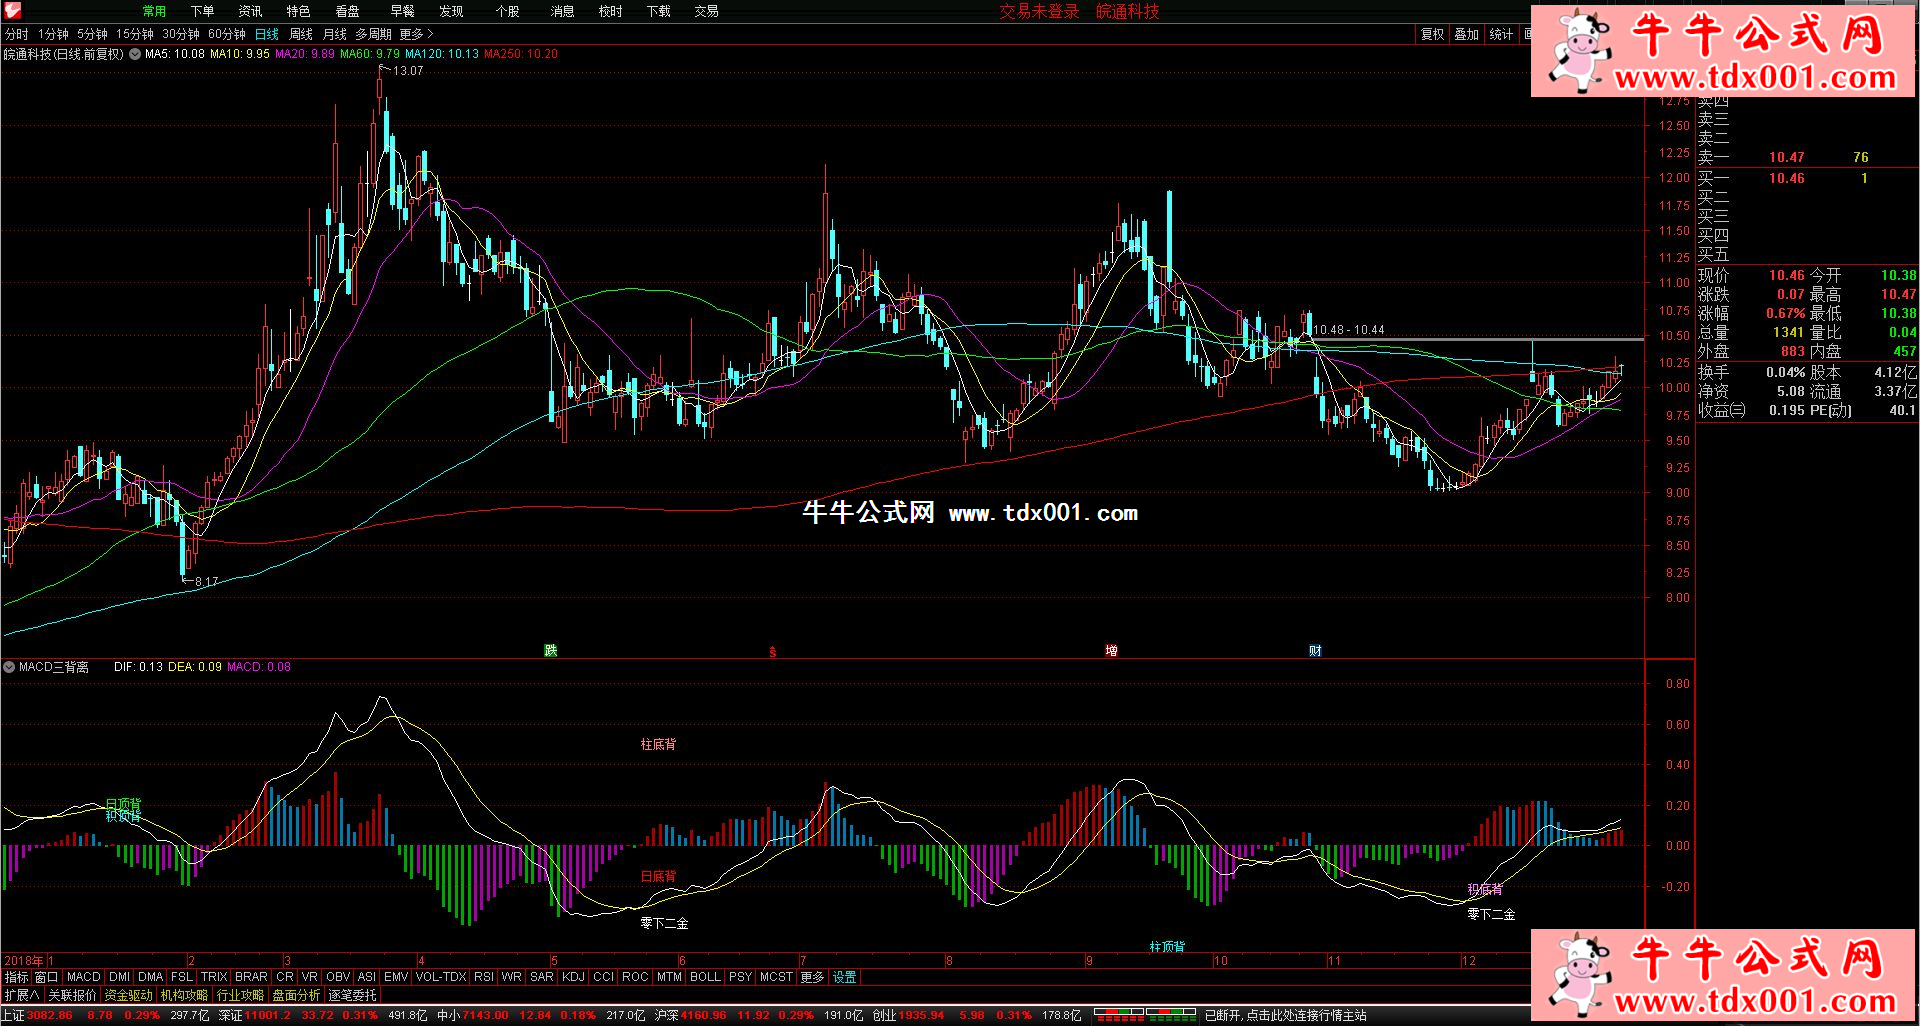Click the 复权 button
This screenshot has height=1026, width=1920.
(1432, 34)
